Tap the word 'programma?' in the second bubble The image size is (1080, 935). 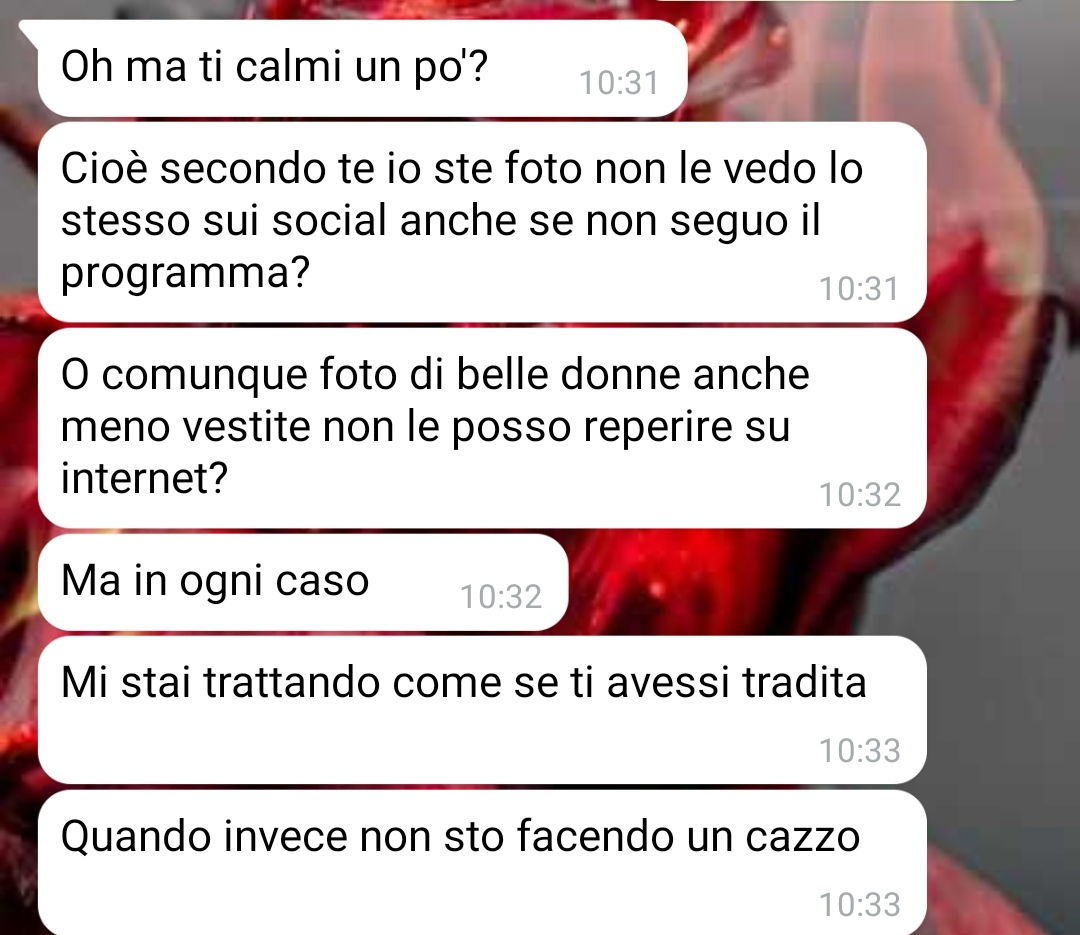click(185, 274)
